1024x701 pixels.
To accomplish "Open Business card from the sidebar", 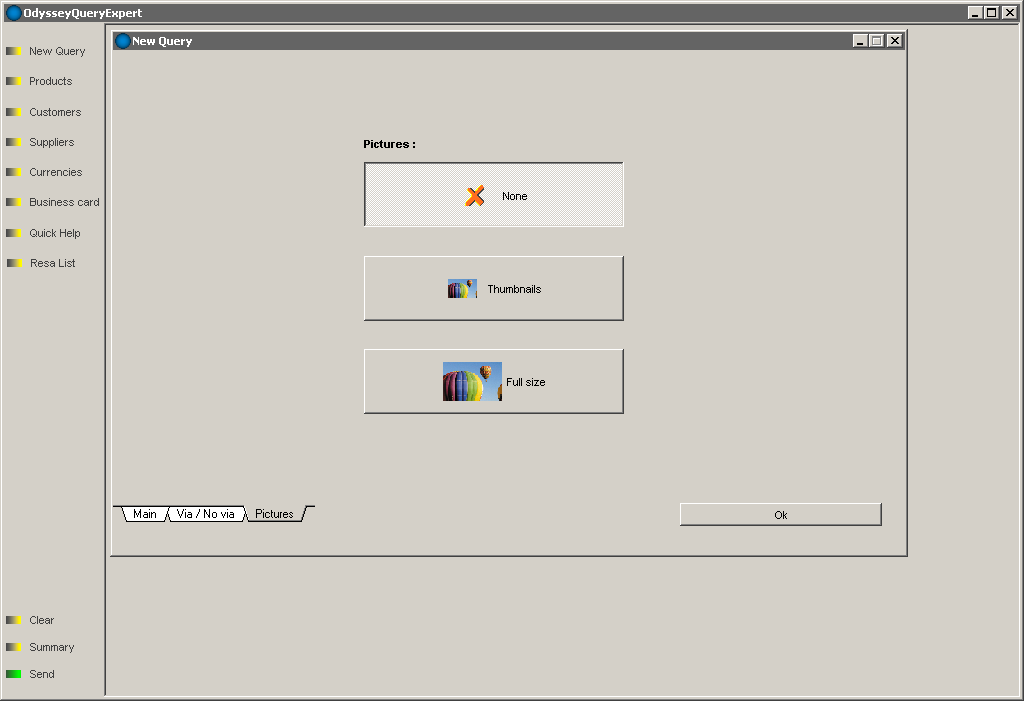I will point(64,202).
